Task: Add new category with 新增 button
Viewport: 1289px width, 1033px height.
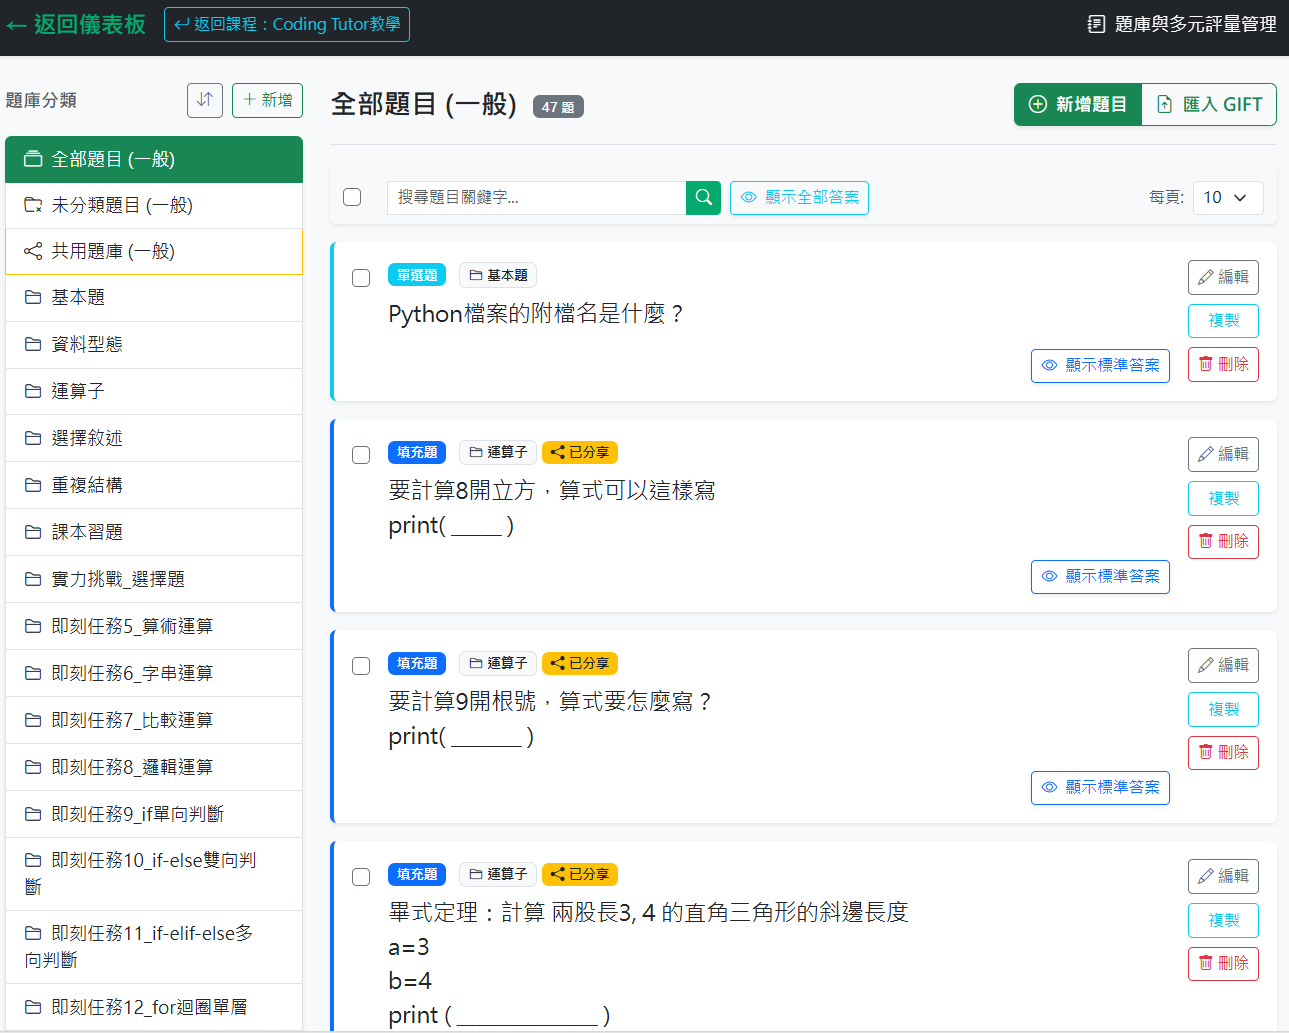Action: (267, 100)
